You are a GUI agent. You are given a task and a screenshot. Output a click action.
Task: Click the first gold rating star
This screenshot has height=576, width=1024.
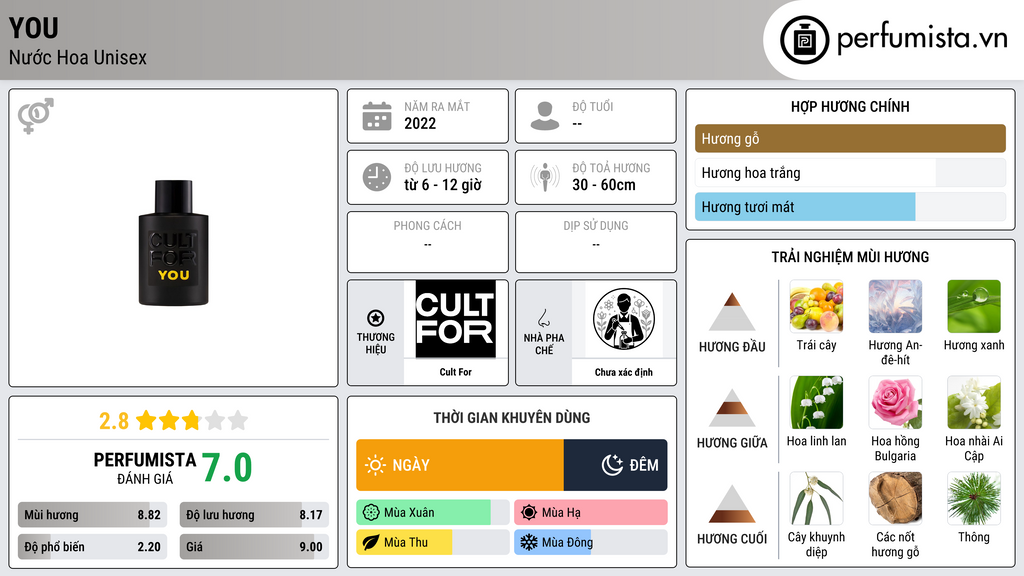coord(146,420)
